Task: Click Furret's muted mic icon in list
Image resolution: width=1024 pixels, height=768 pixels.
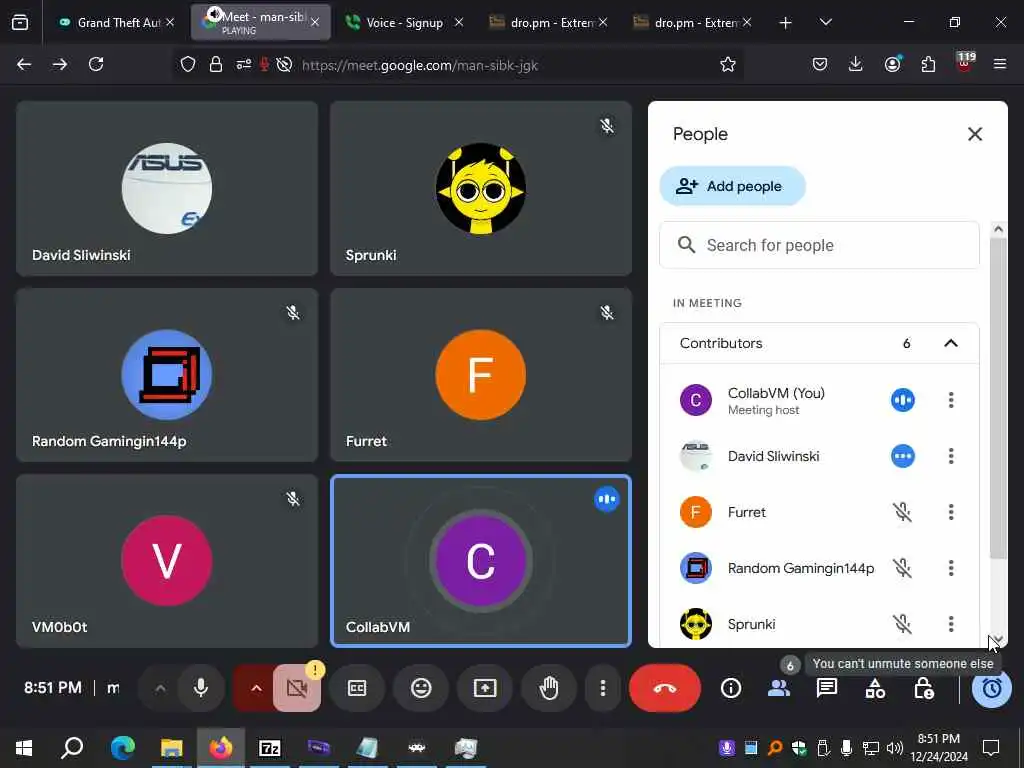Action: [903, 512]
